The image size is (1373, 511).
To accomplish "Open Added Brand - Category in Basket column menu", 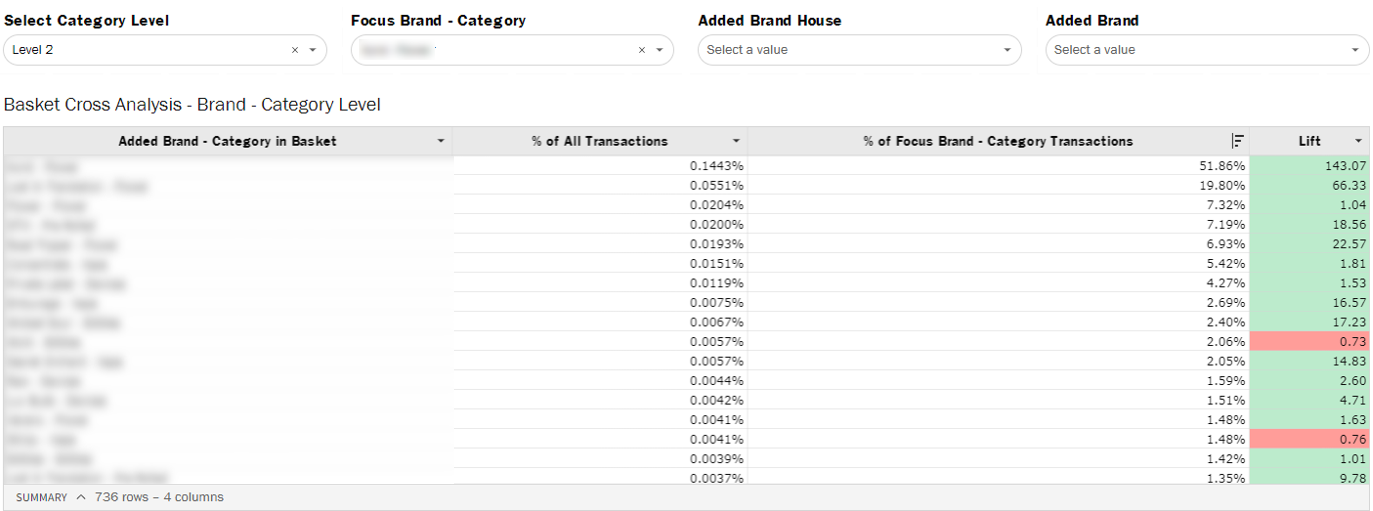I will point(441,142).
